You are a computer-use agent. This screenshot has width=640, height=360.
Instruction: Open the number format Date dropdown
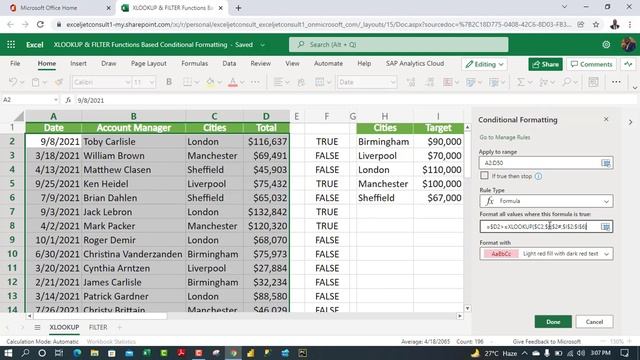tap(393, 82)
